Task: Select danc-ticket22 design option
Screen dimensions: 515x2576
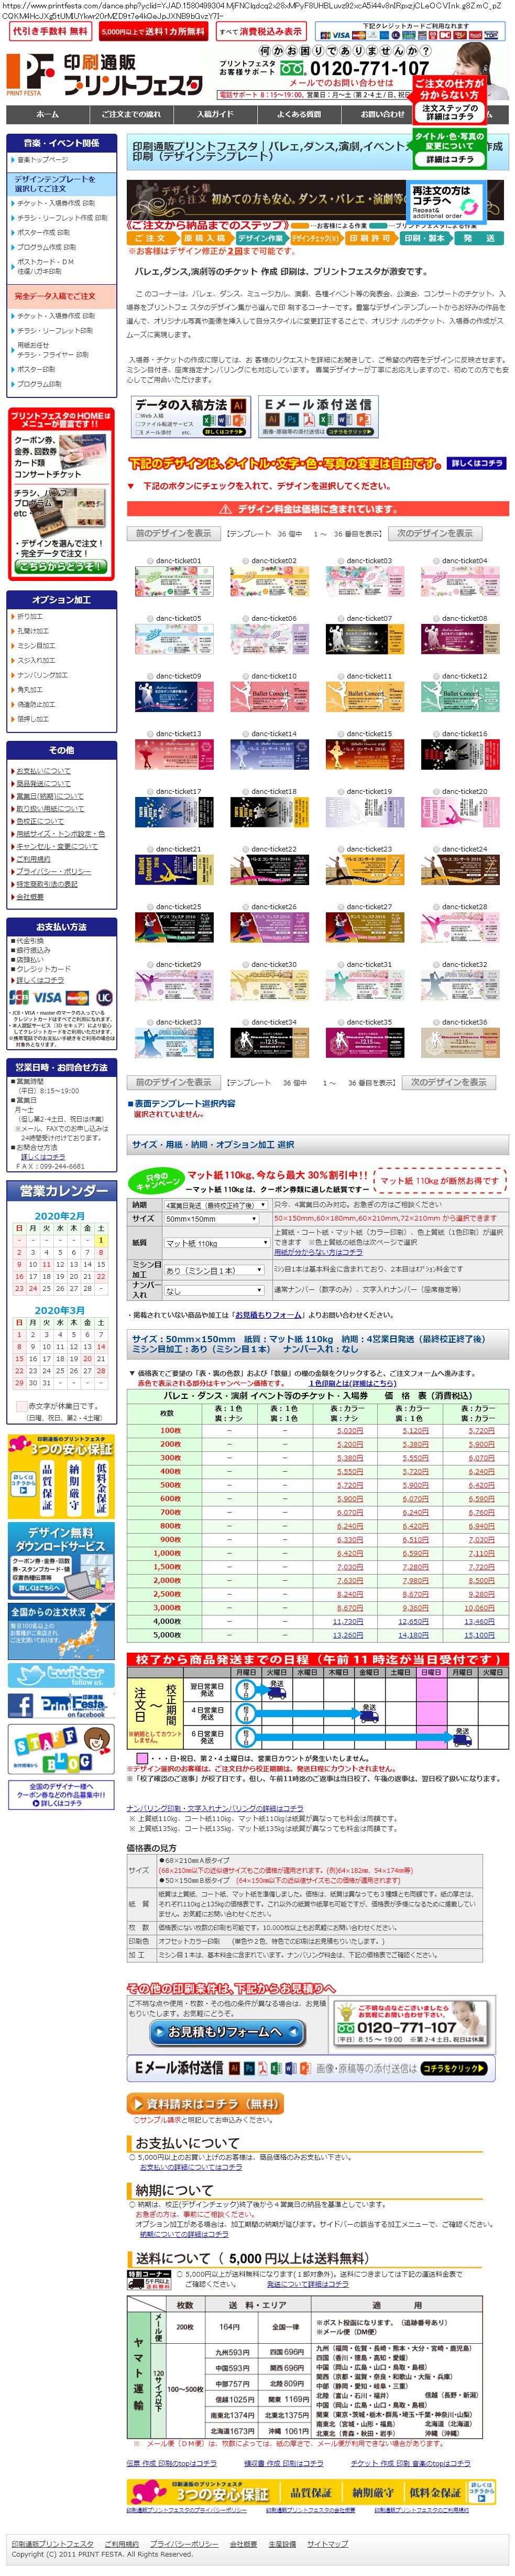Action: pos(245,849)
